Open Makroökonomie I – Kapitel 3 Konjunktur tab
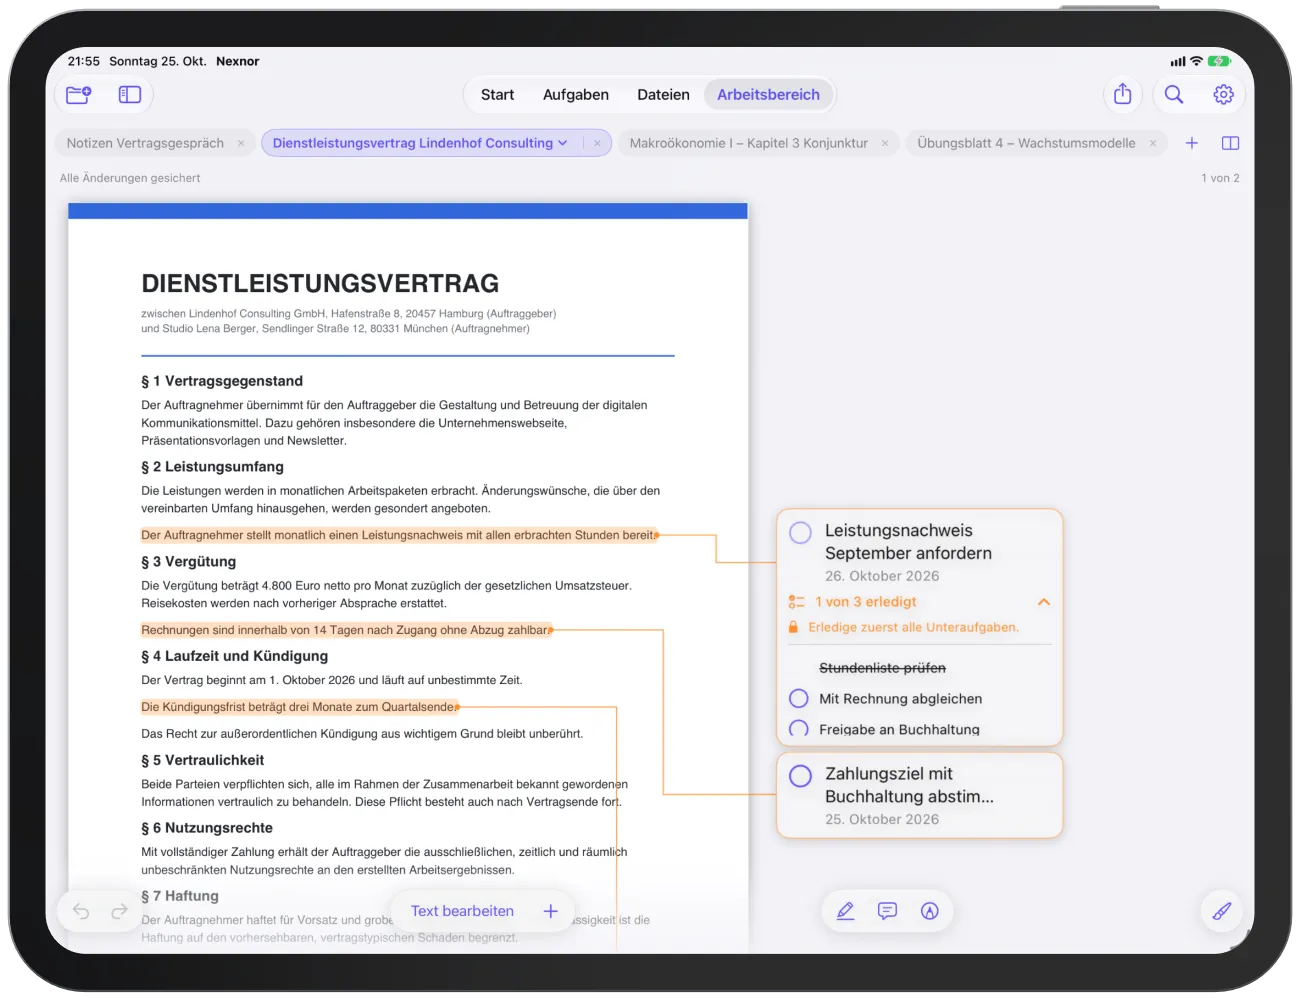The width and height of the screenshot is (1300, 998). [x=749, y=143]
